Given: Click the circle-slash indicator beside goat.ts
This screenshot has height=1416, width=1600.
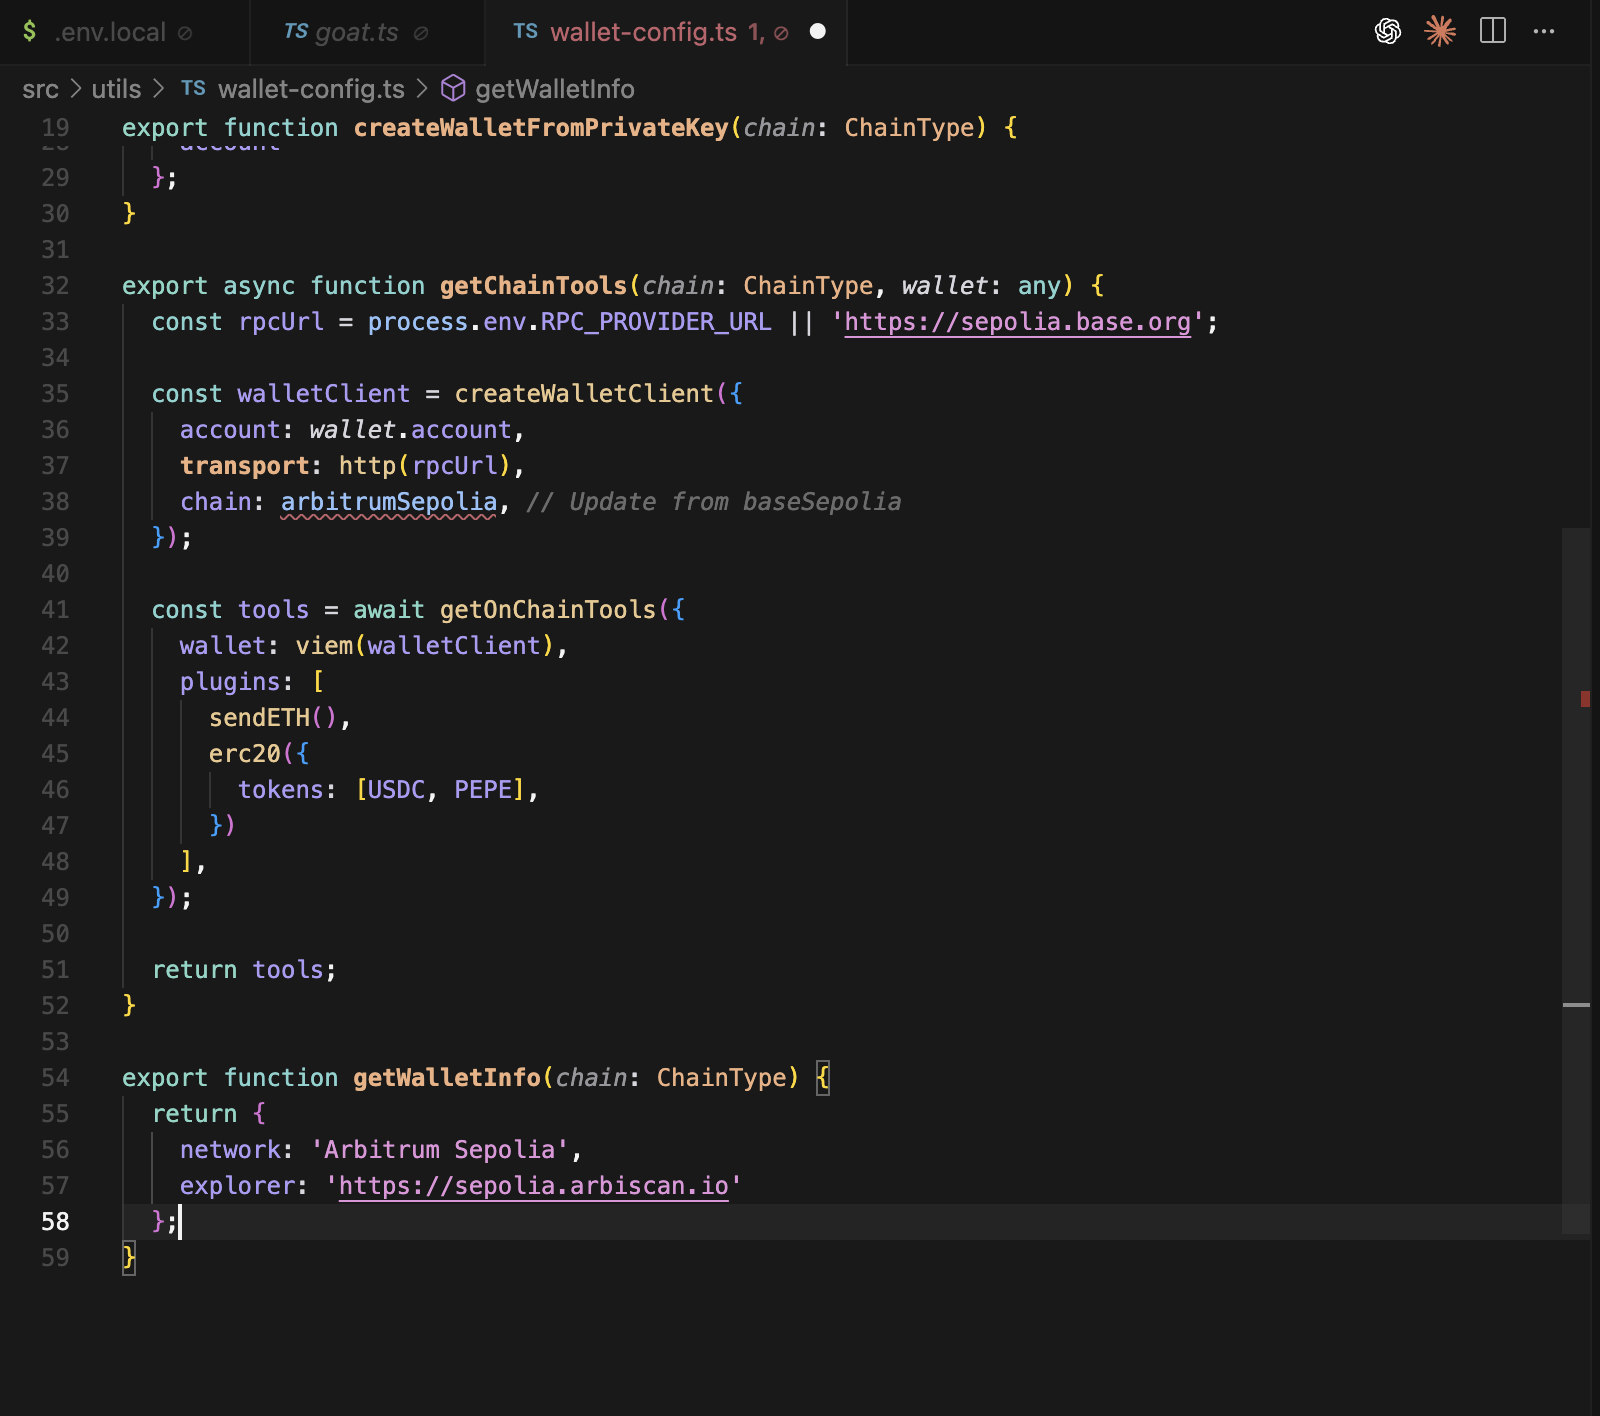Looking at the screenshot, I should point(421,32).
